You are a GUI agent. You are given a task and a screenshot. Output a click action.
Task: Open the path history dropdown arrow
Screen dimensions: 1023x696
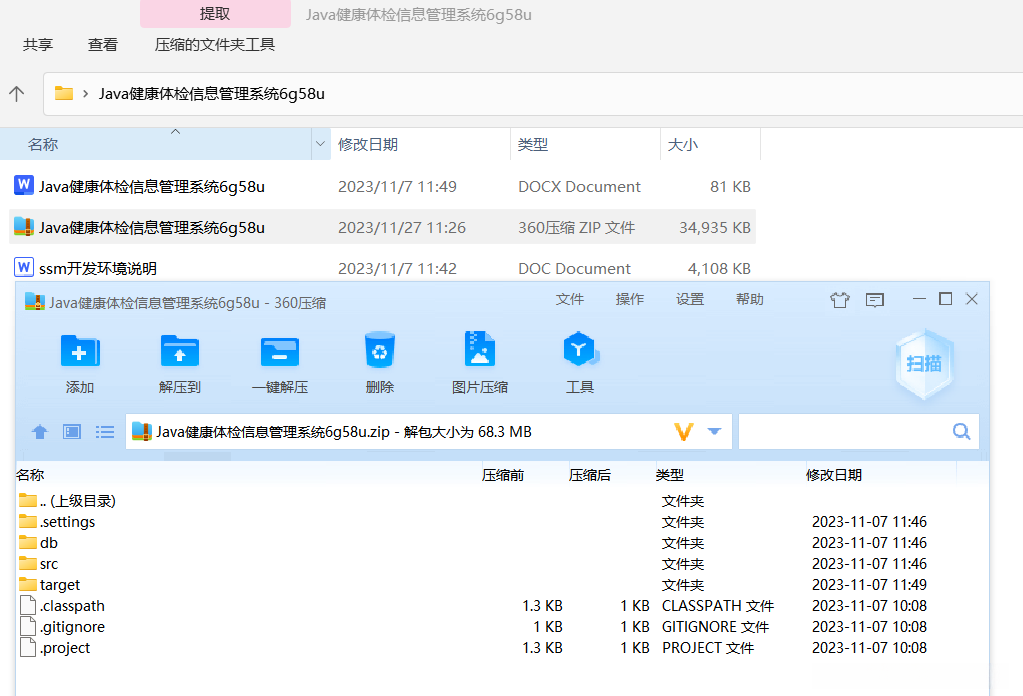pos(714,431)
